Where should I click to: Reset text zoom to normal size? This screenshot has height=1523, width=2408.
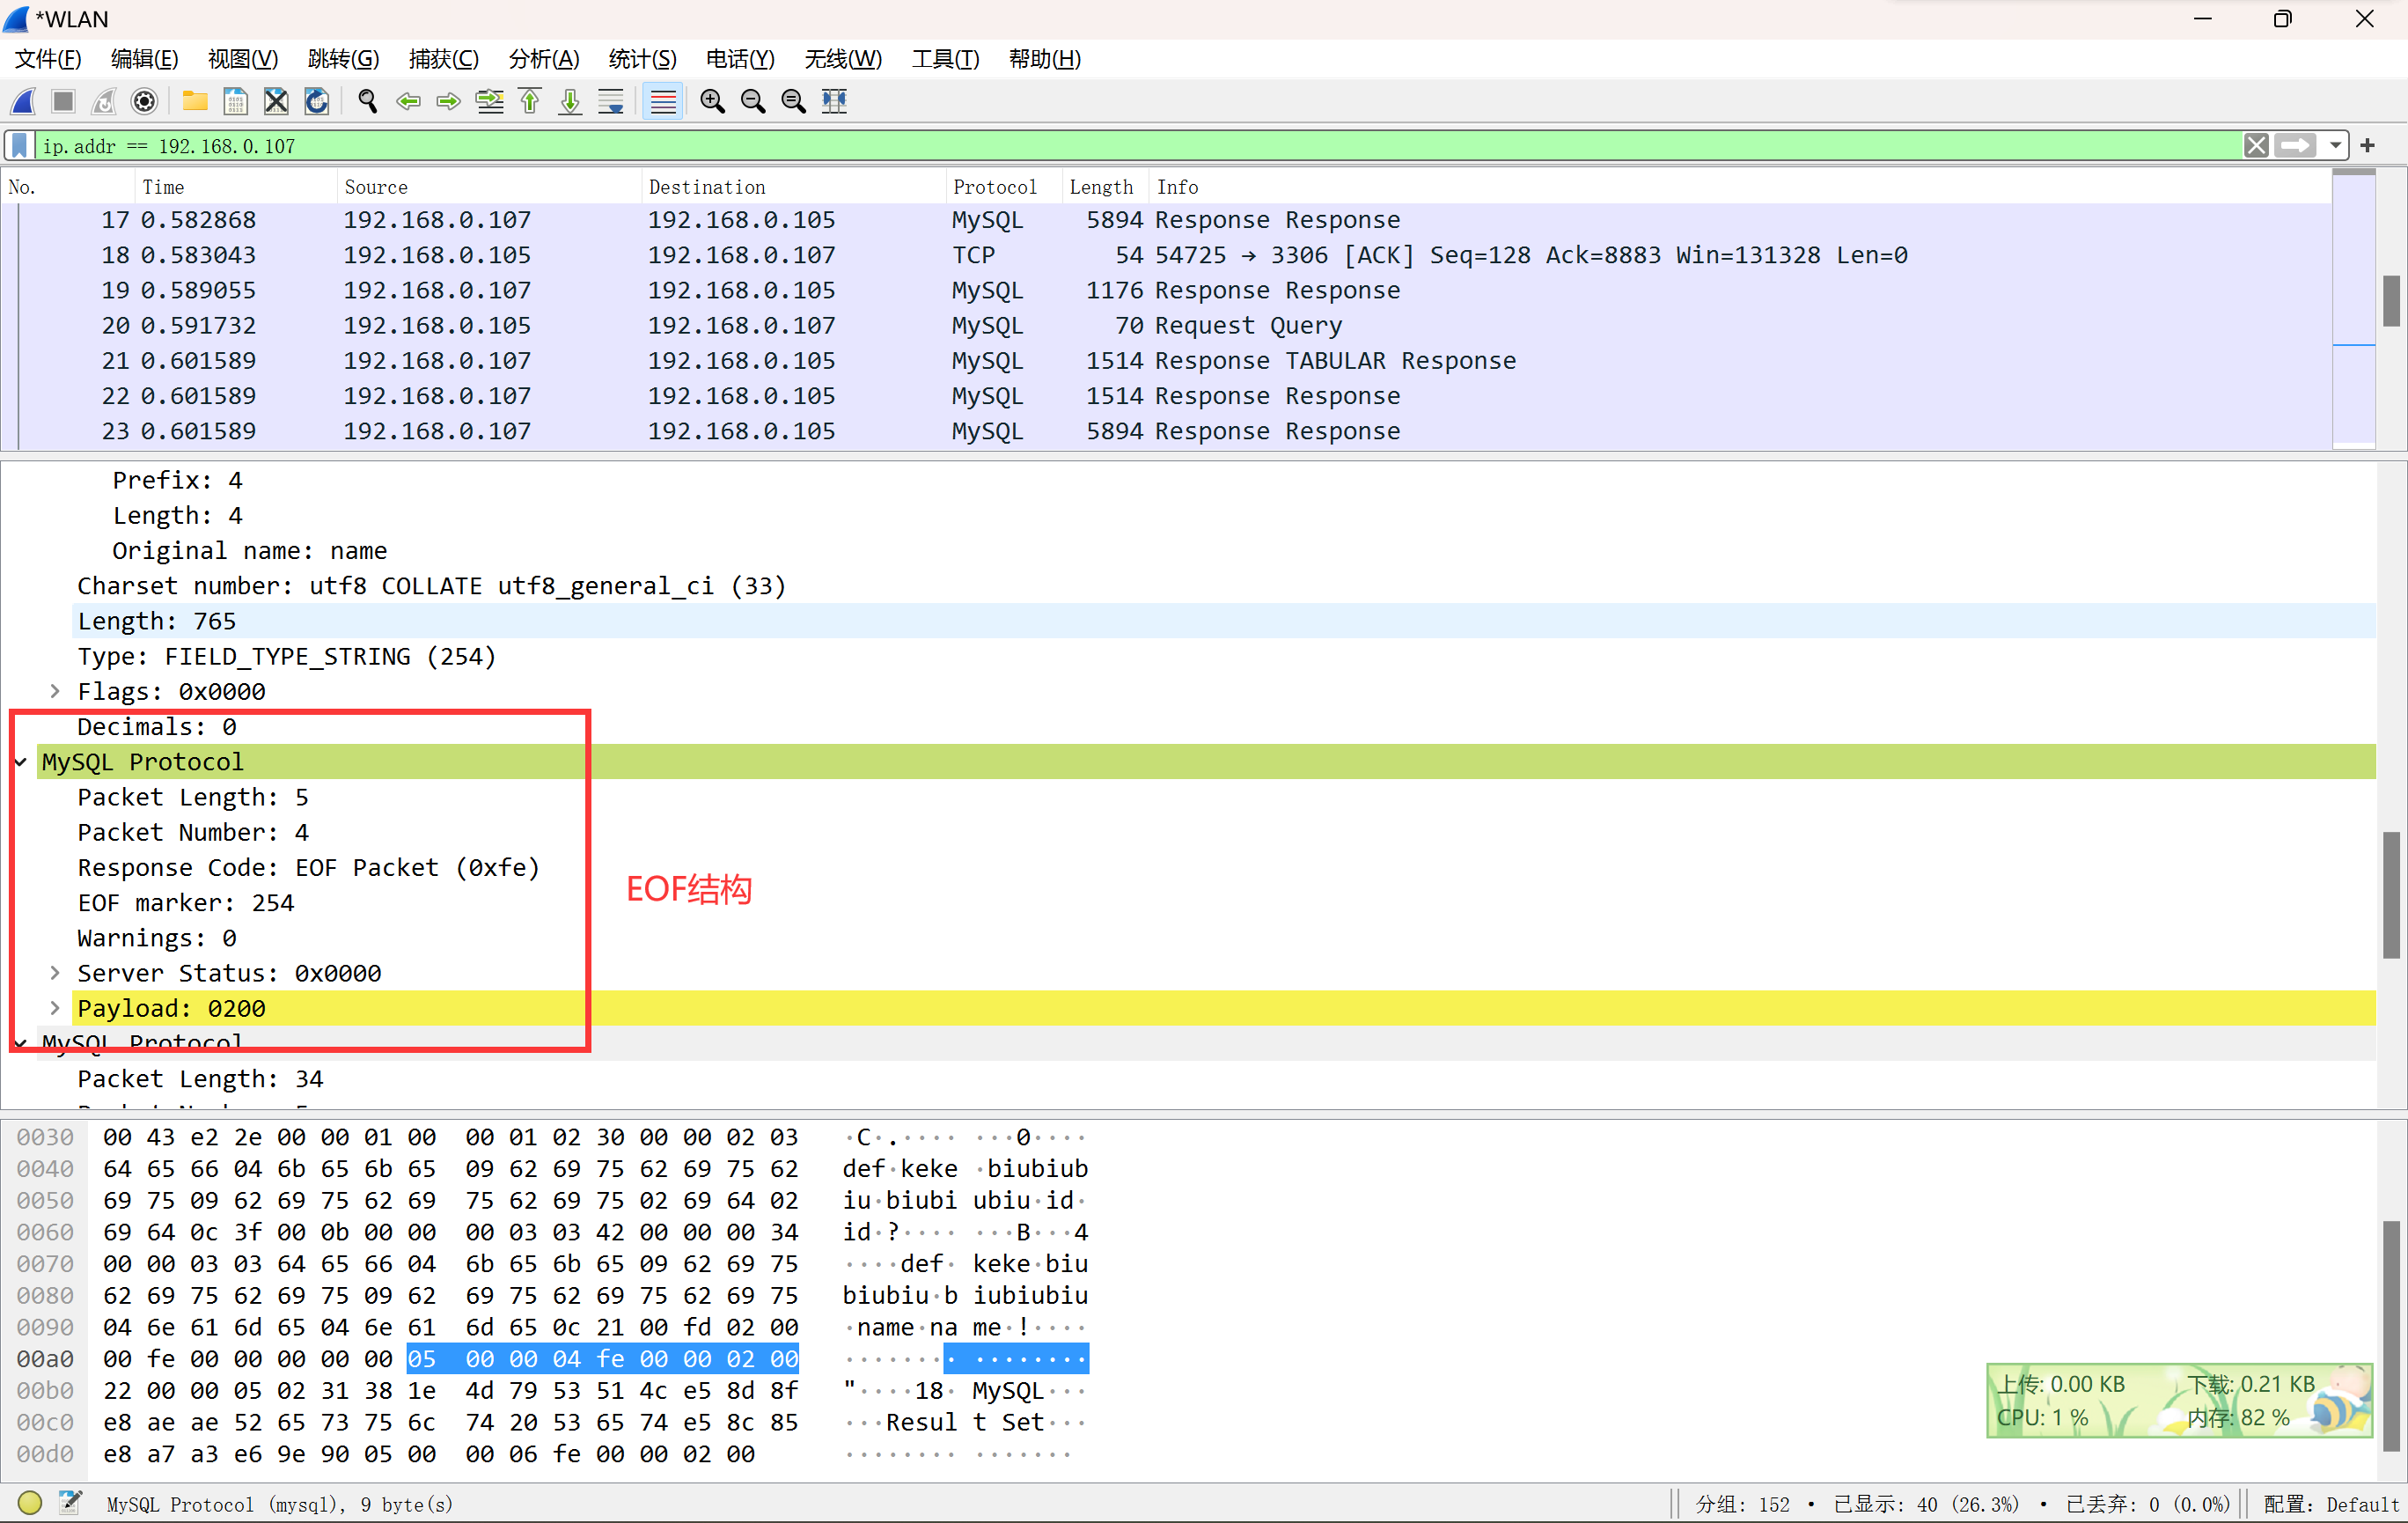[794, 101]
